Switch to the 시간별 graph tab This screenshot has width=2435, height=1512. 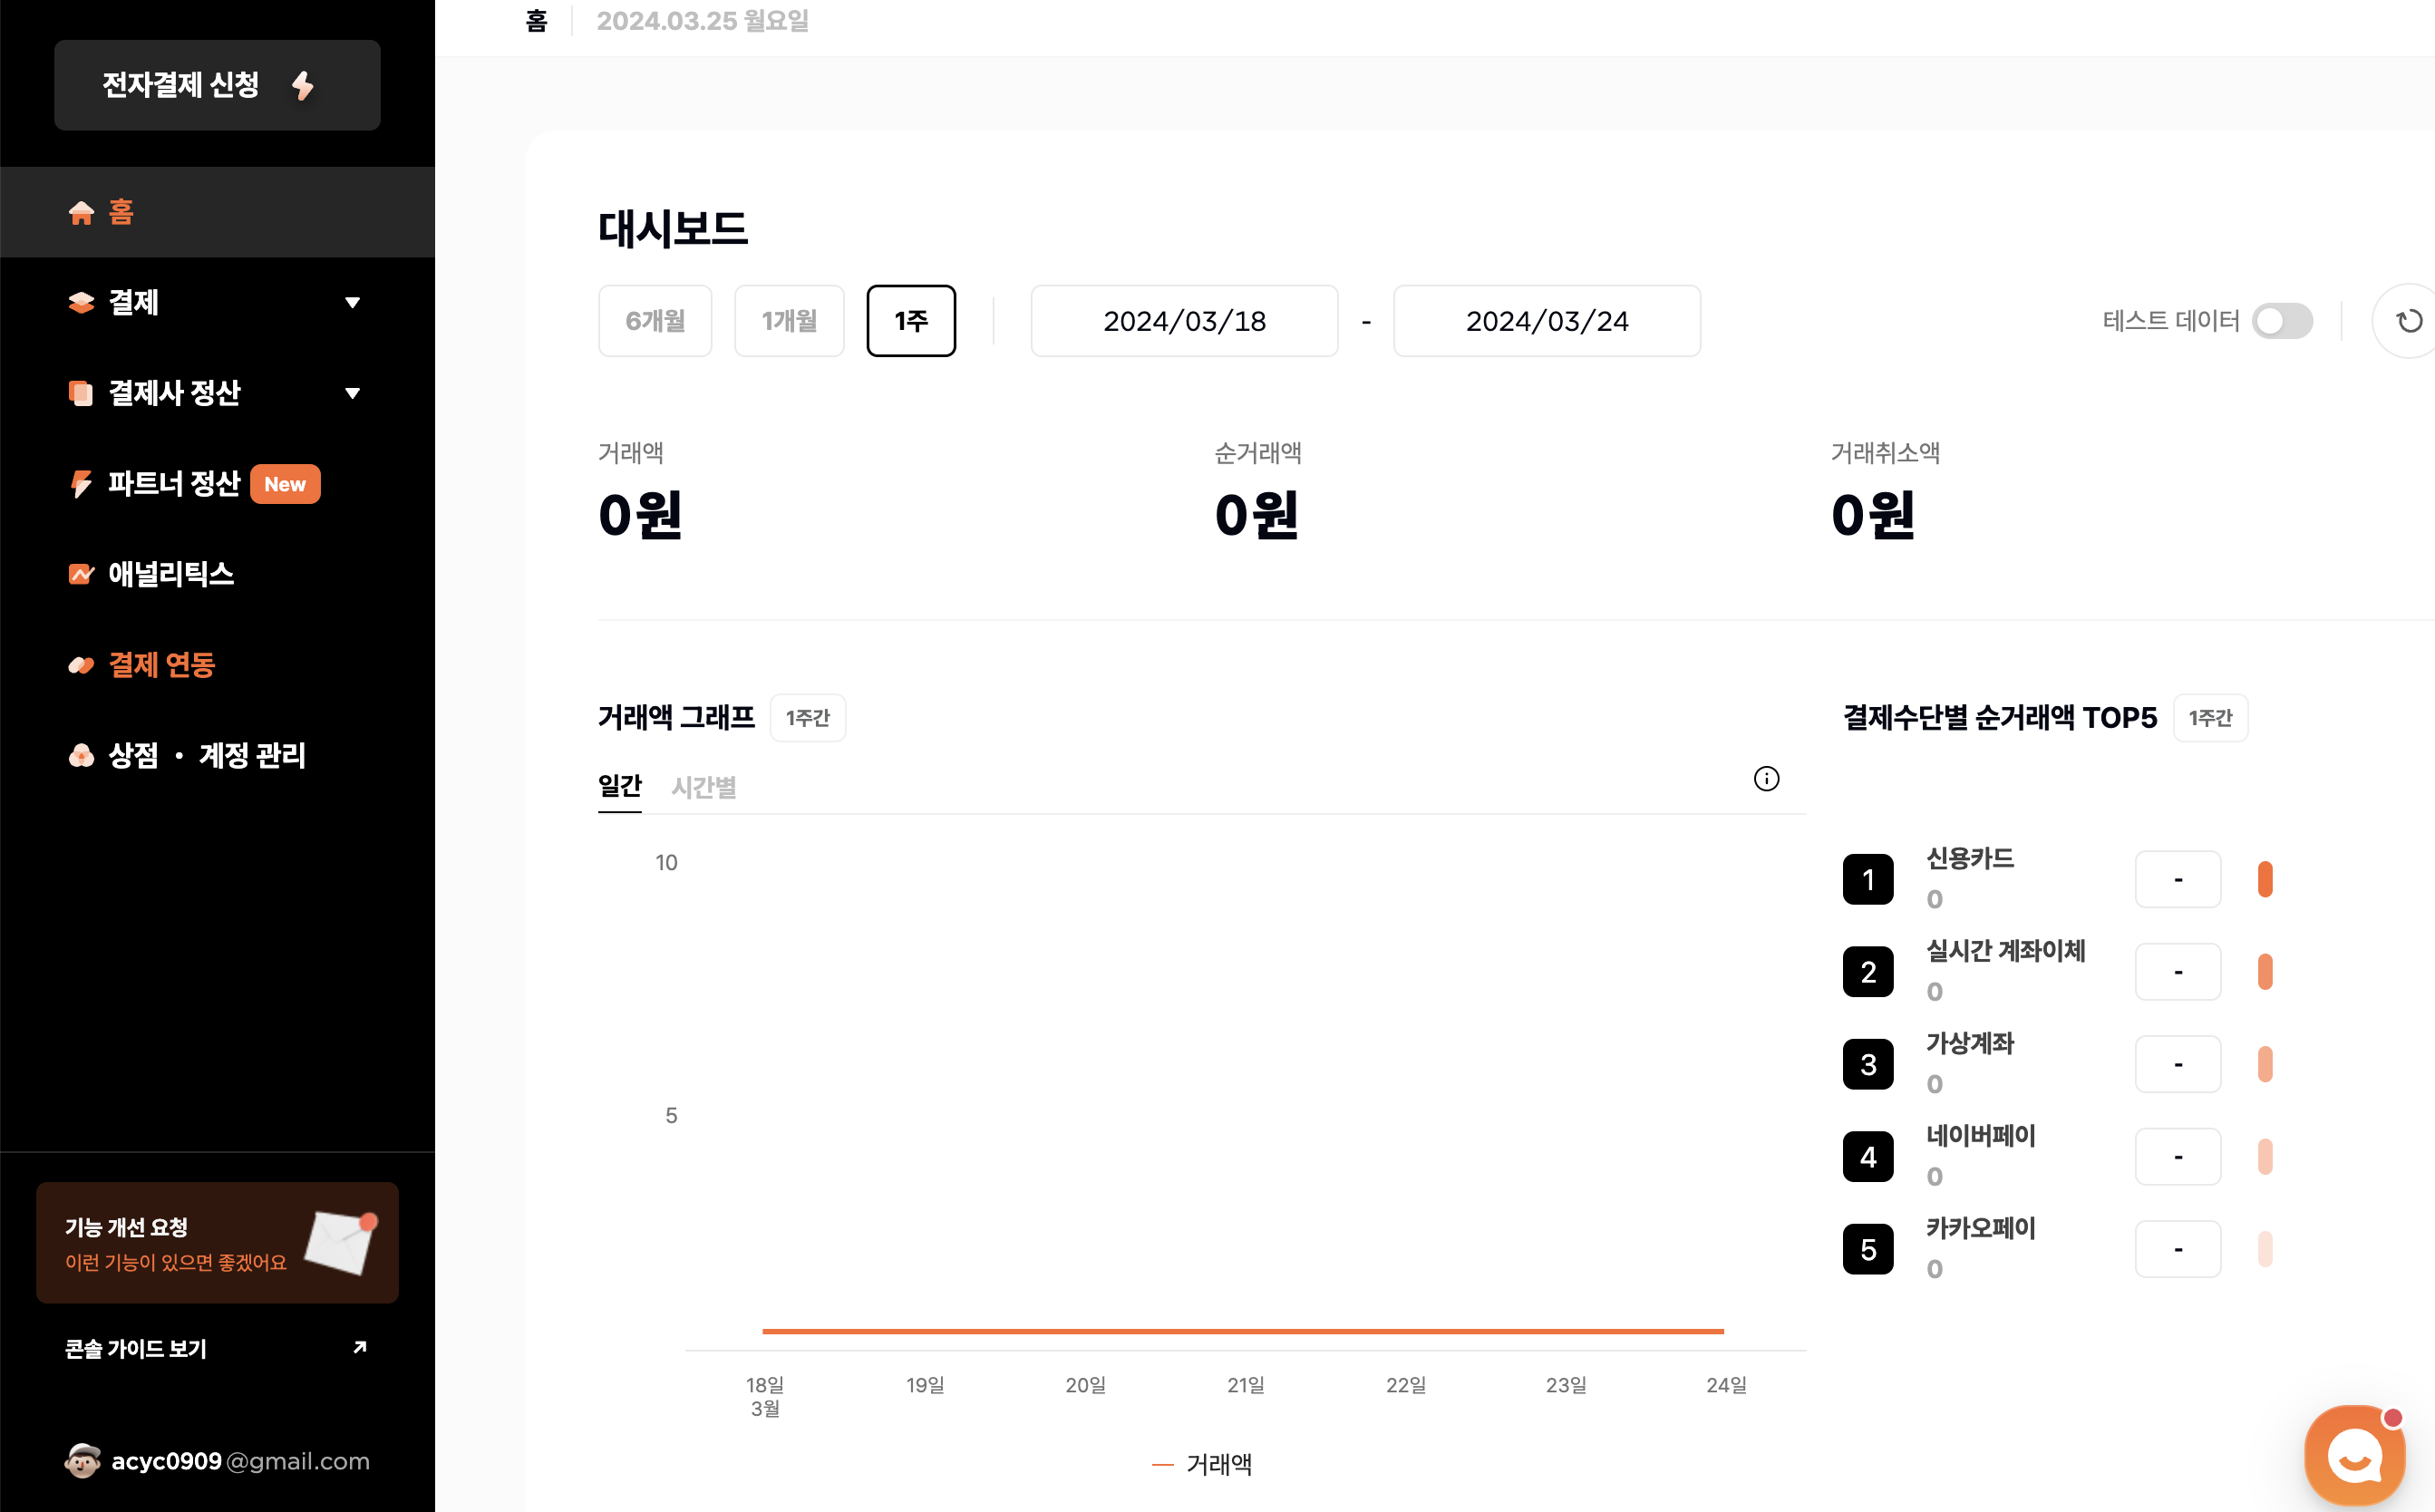point(704,788)
